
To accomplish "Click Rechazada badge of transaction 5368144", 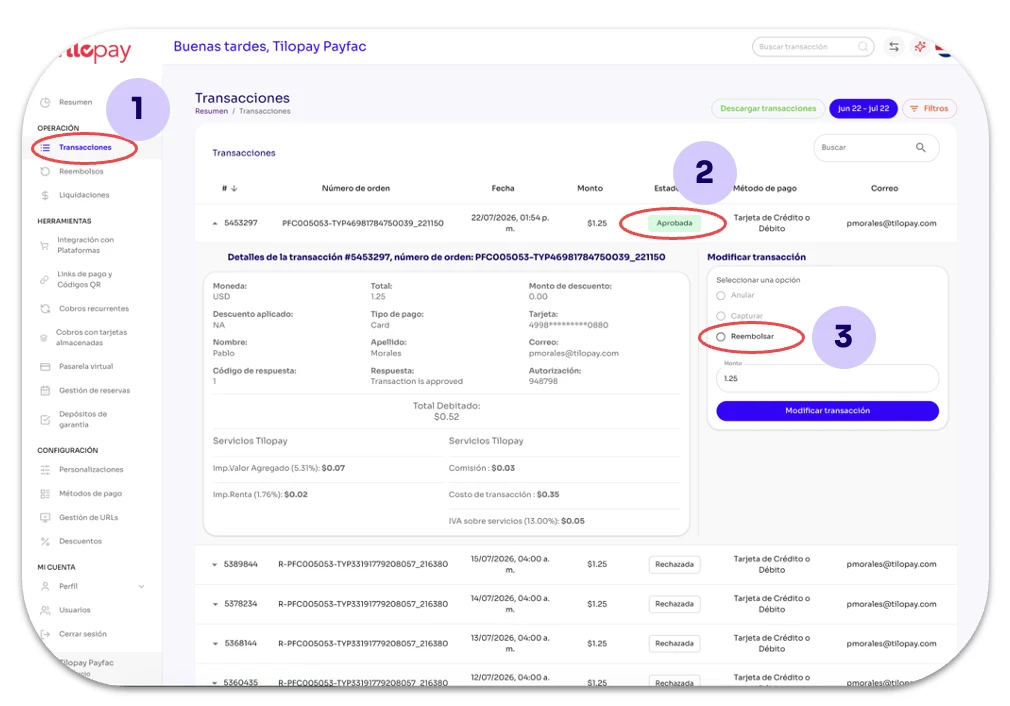I will [x=674, y=644].
